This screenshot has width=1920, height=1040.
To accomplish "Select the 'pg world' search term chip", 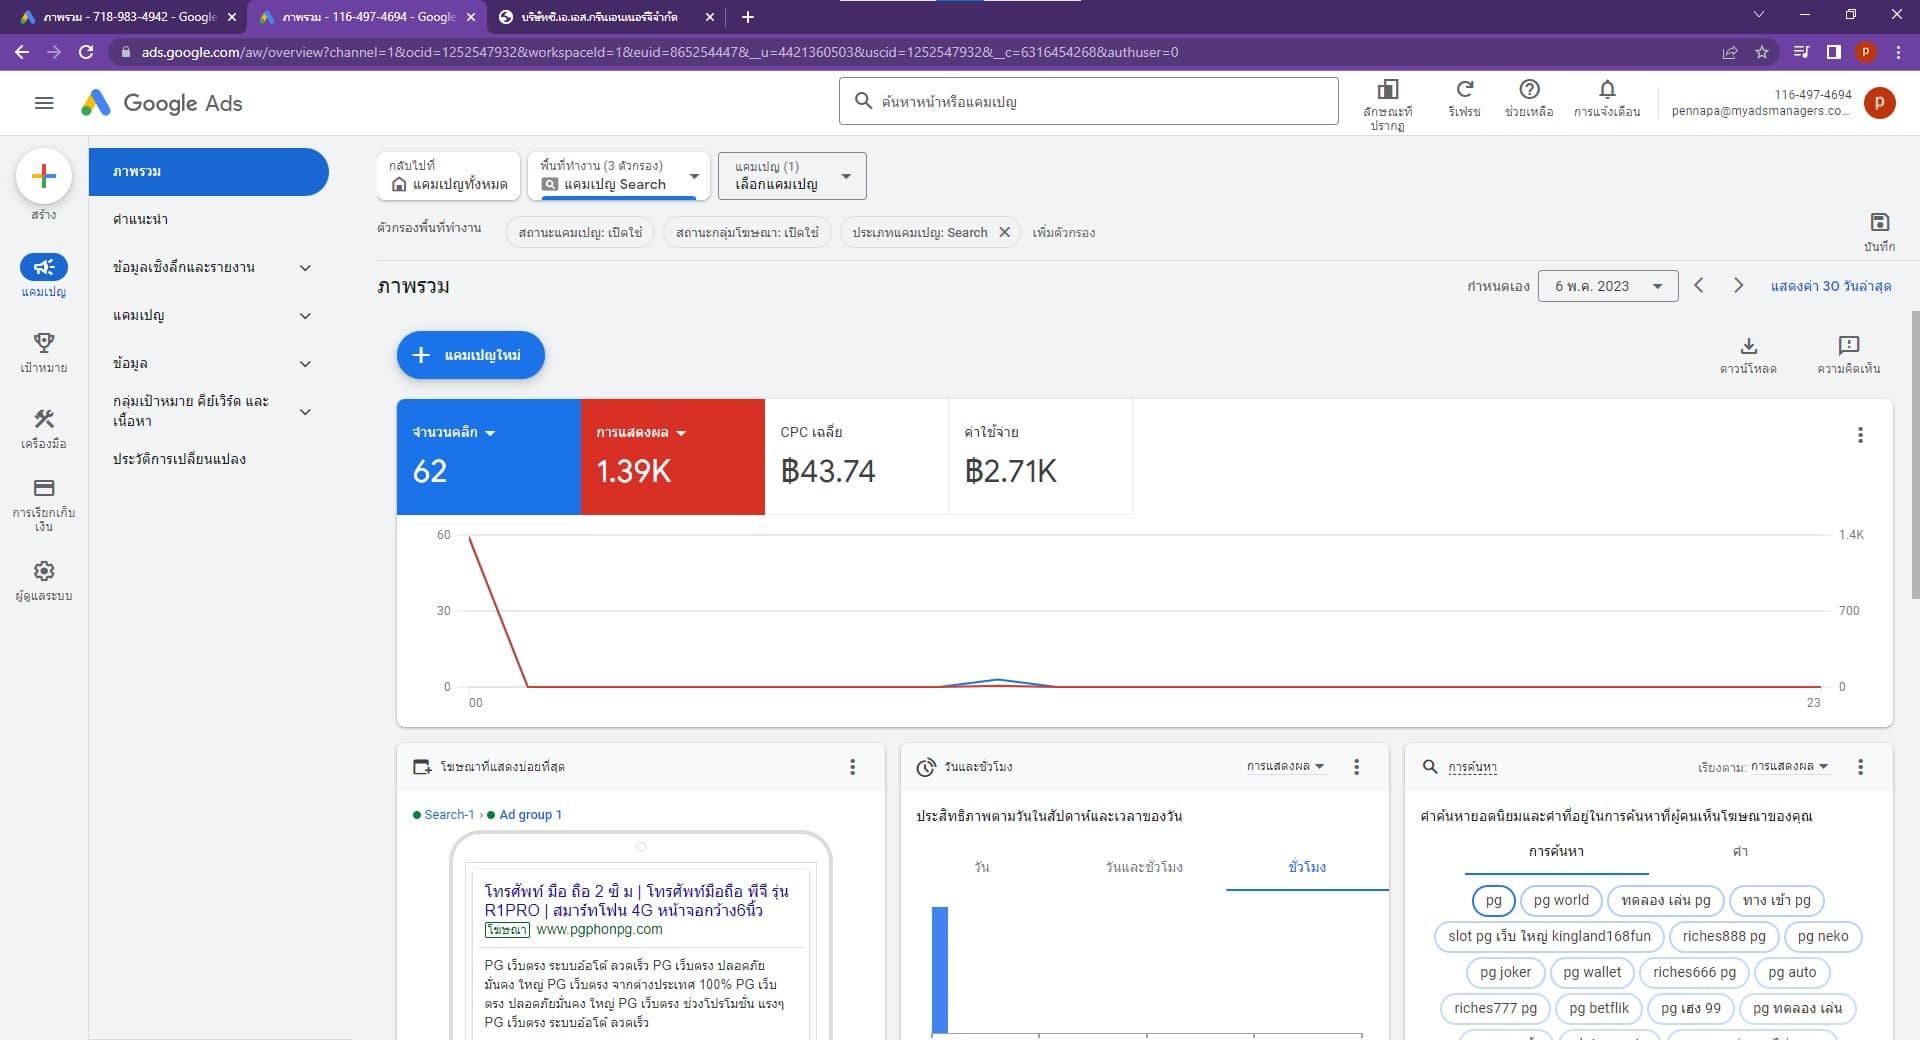I will coord(1560,900).
